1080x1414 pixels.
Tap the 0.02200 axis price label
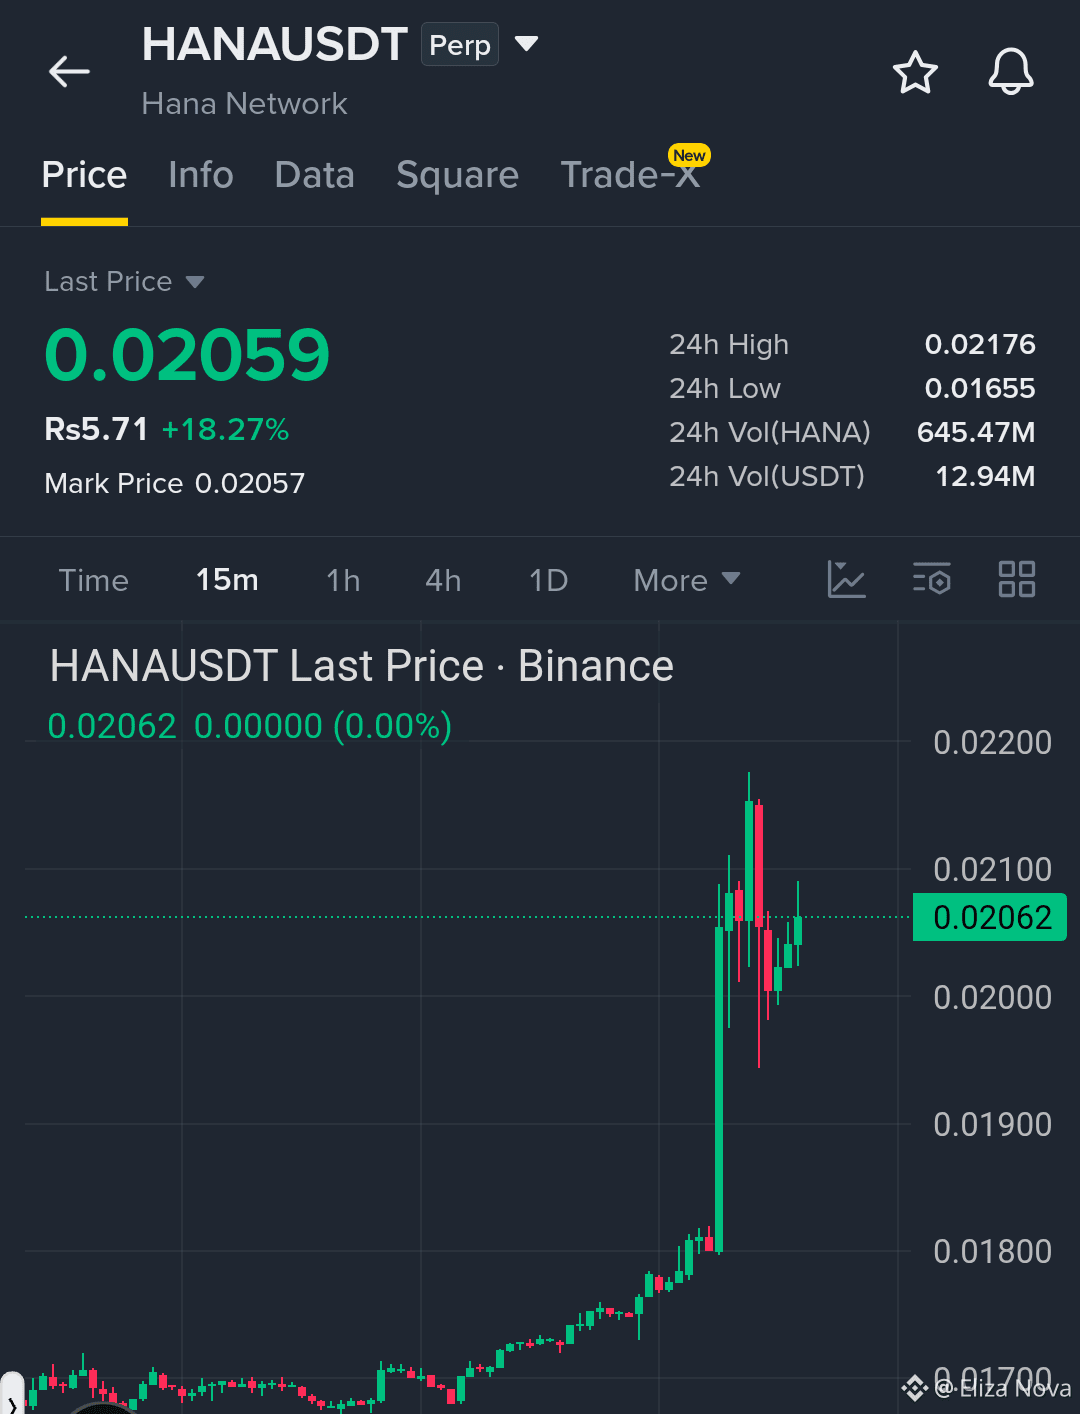pos(992,743)
